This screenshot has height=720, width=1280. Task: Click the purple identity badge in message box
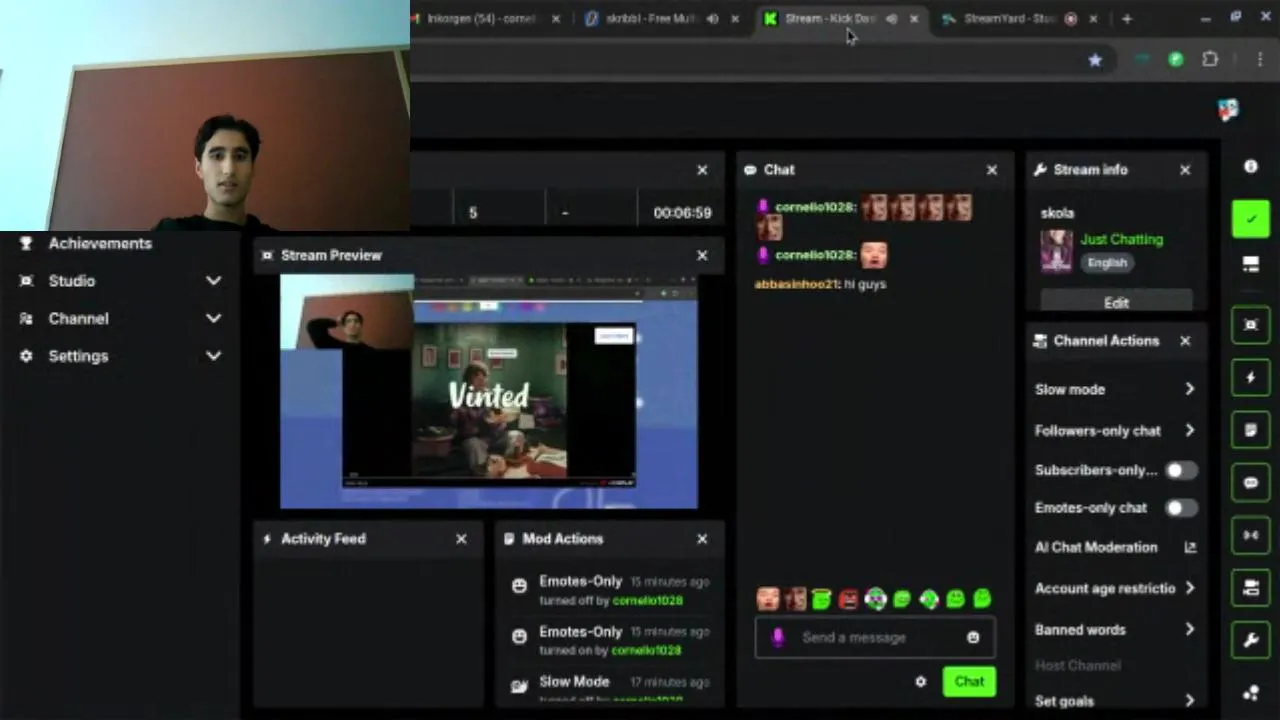(x=778, y=637)
